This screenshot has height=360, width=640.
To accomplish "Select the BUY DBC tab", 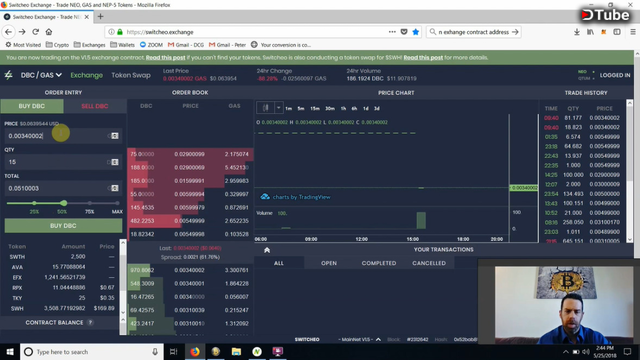I will 32,106.
